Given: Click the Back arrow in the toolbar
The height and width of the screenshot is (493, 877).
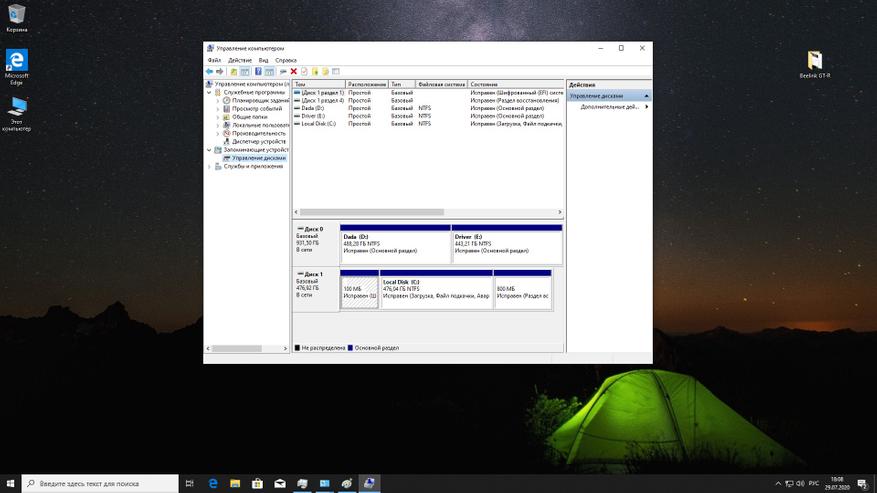Looking at the screenshot, I should pos(210,71).
